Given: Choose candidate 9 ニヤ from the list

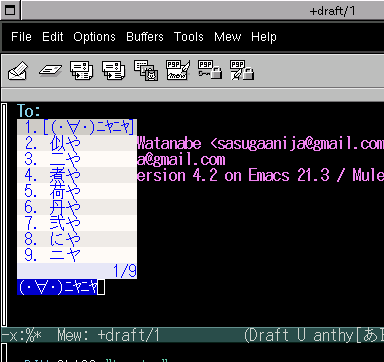Looking at the screenshot, I should tap(77, 255).
